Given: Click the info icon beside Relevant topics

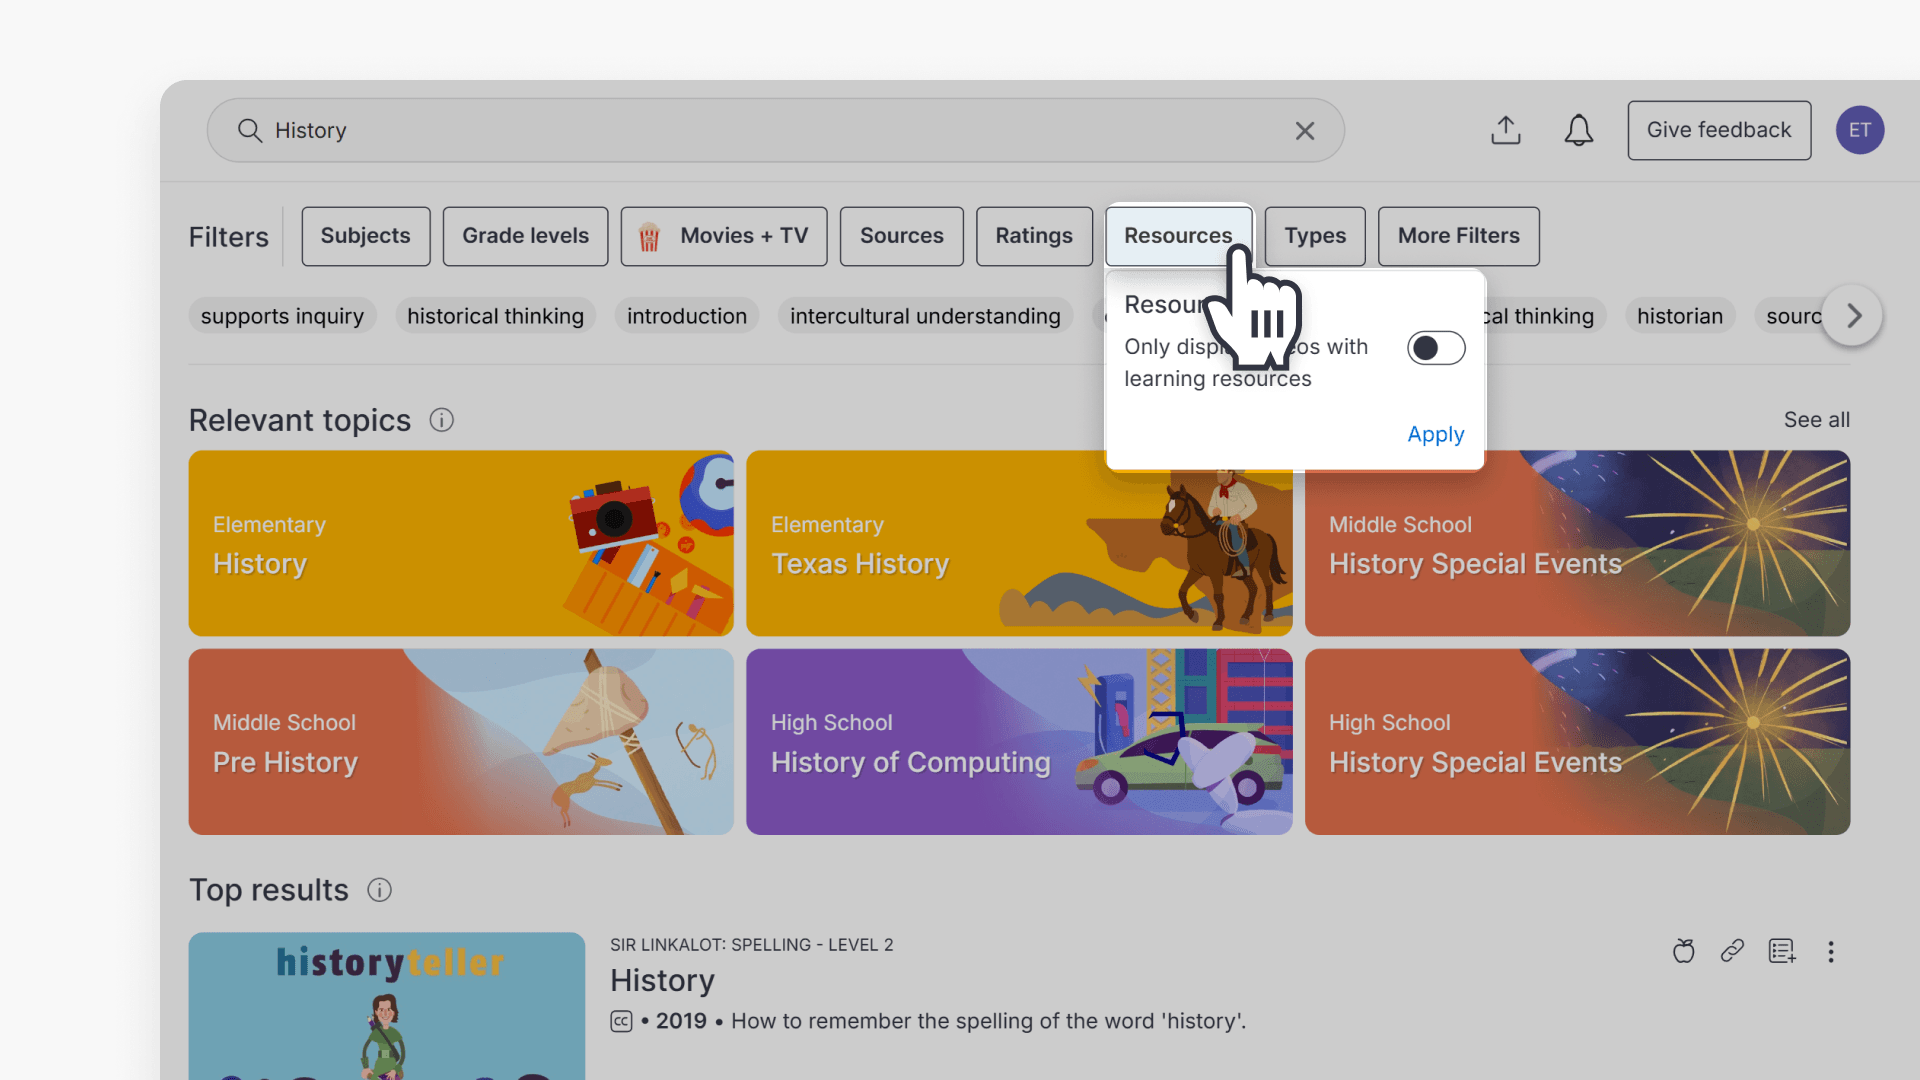Looking at the screenshot, I should pos(441,420).
